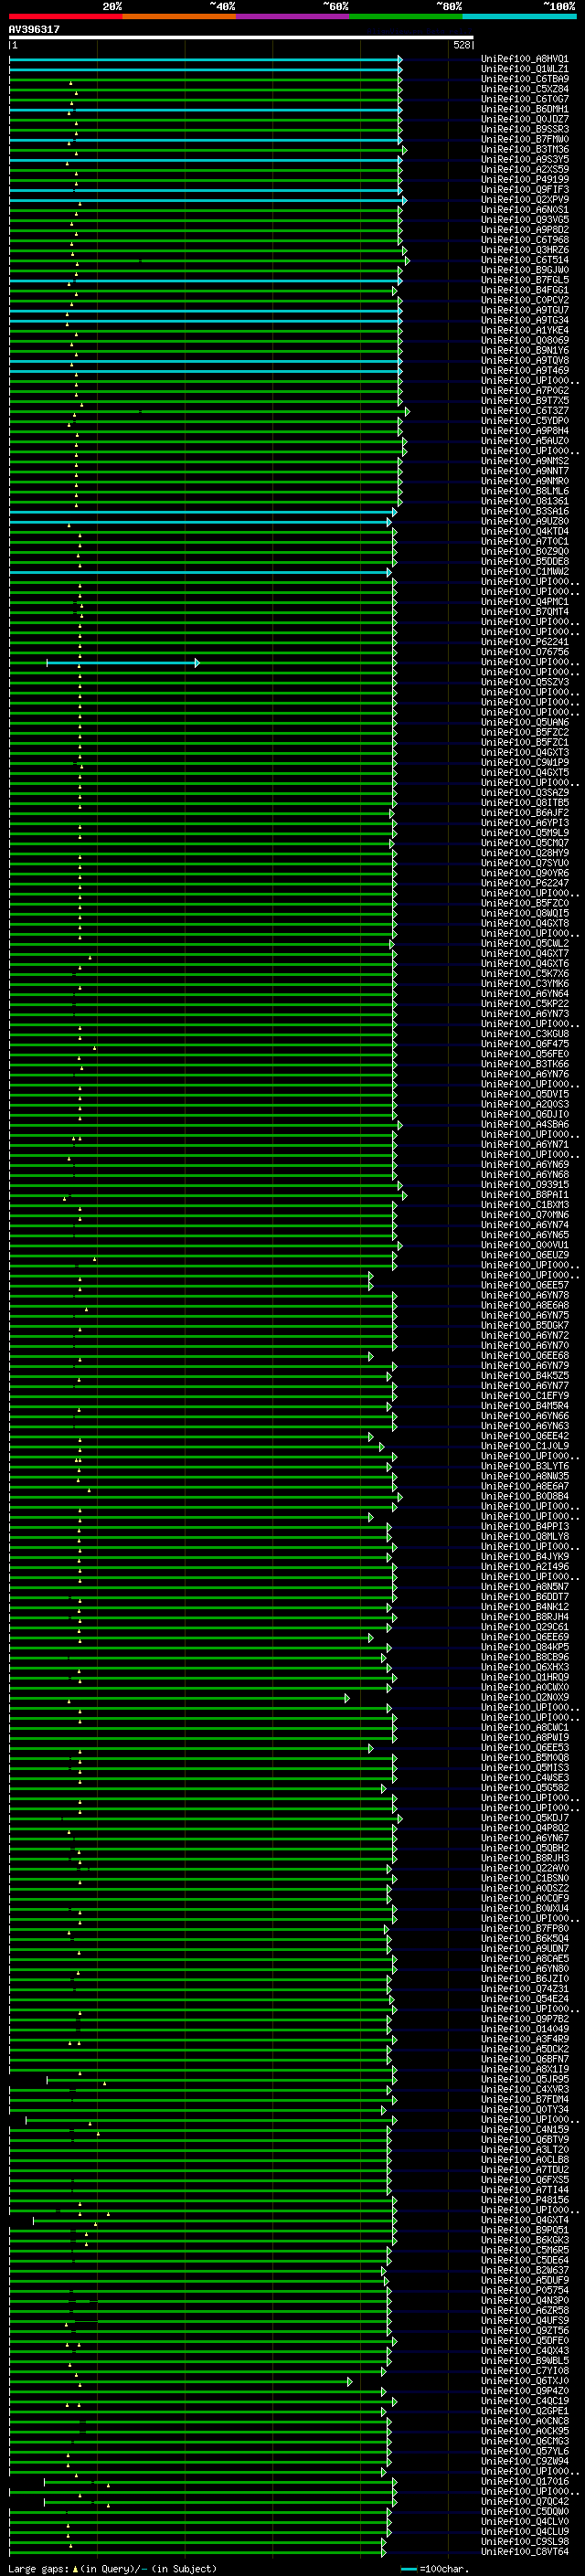
Task: Select hit label UniRef100_C6T514
Action: click(525, 260)
